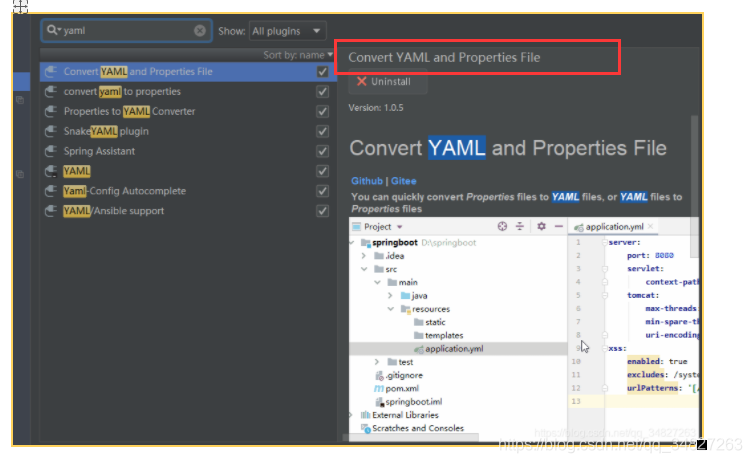
Task: Click the Scratches and Consoles icon
Action: click(x=366, y=428)
